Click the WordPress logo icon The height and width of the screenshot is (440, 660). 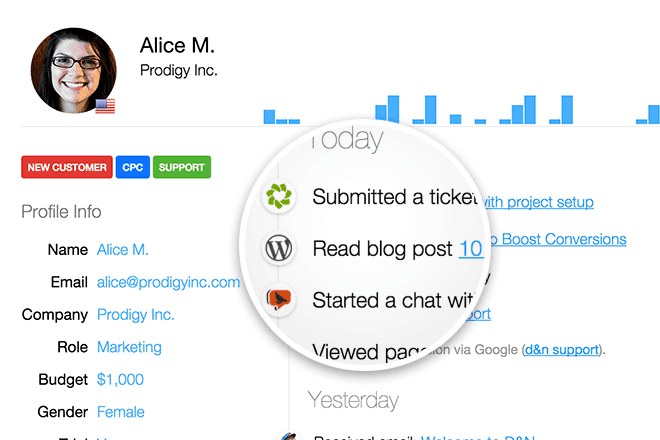pyautogui.click(x=278, y=248)
